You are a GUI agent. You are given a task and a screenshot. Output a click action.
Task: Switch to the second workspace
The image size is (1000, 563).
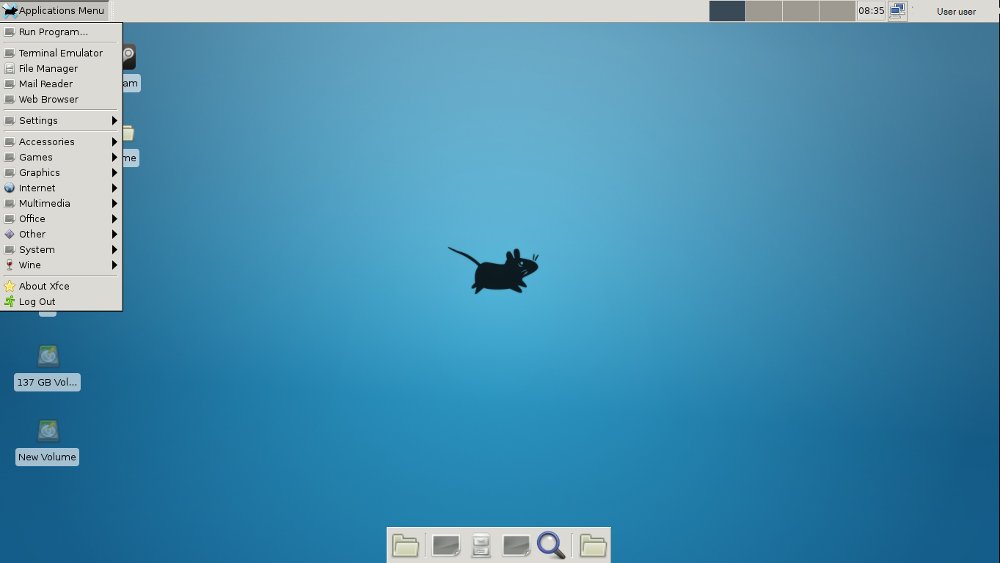(764, 11)
